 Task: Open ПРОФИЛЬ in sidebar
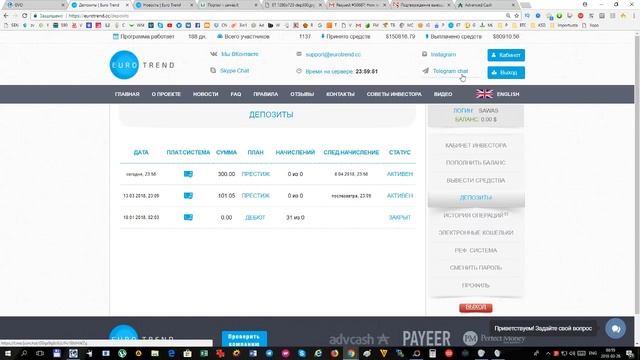click(476, 285)
